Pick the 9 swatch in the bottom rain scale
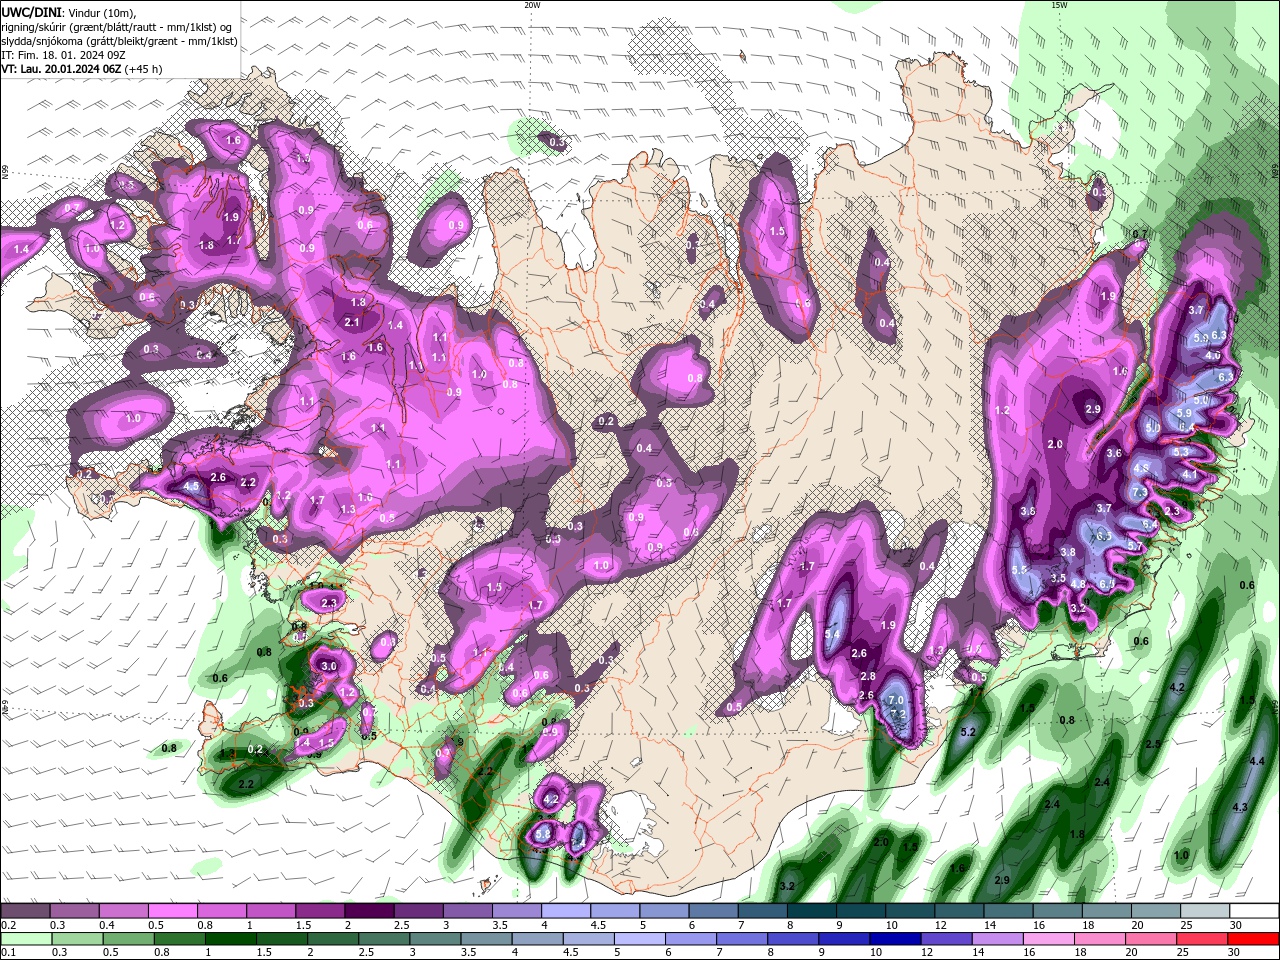 pos(844,939)
